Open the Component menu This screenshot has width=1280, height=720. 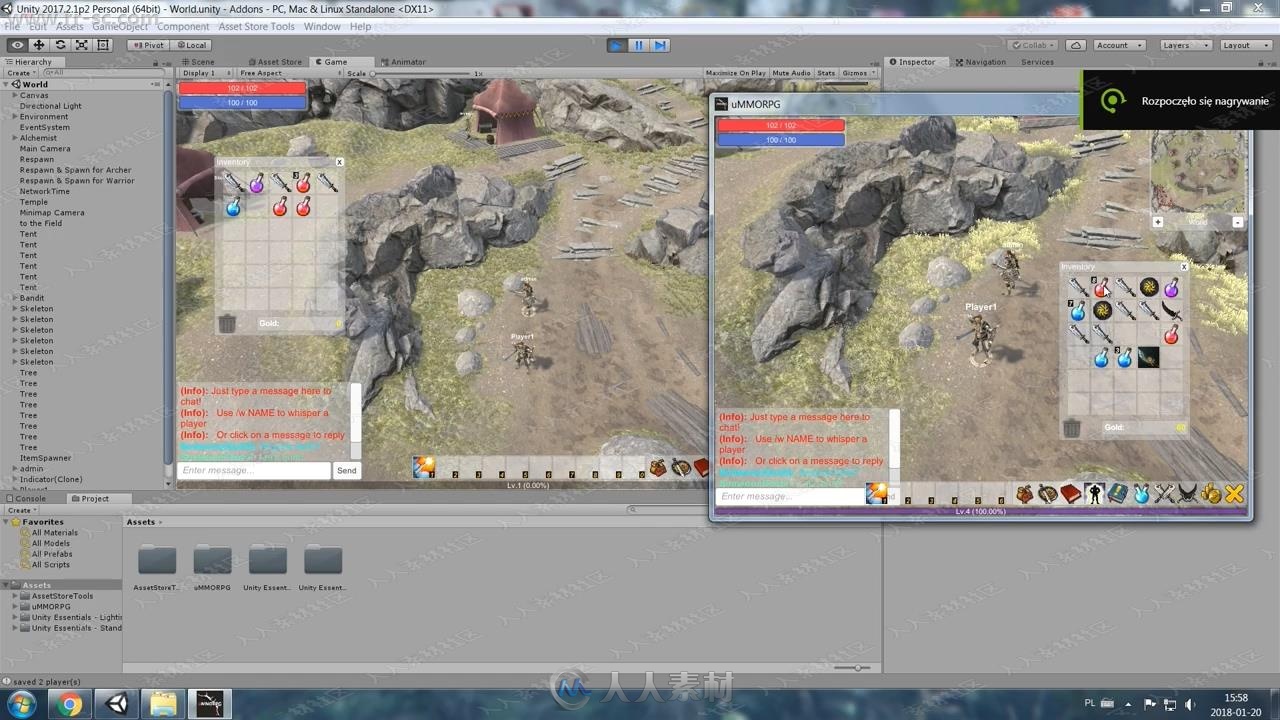coord(183,27)
